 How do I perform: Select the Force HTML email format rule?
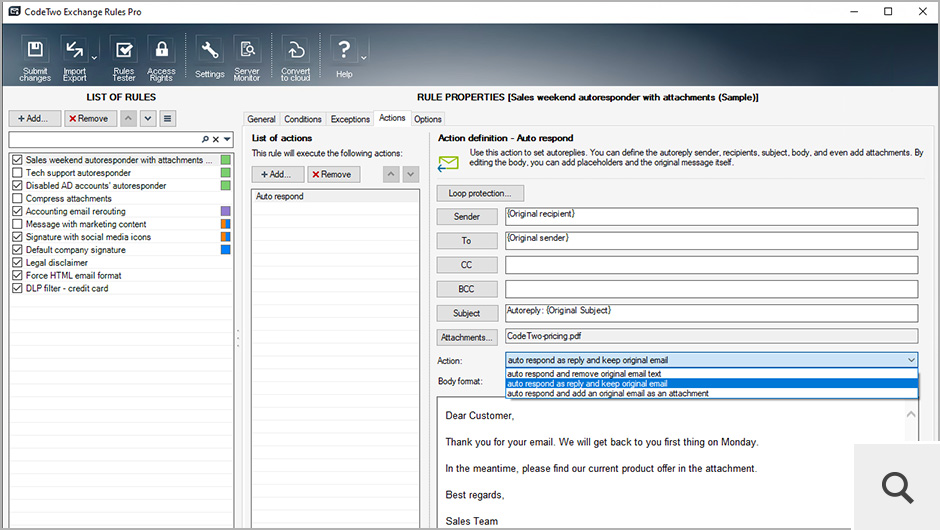click(x=122, y=275)
